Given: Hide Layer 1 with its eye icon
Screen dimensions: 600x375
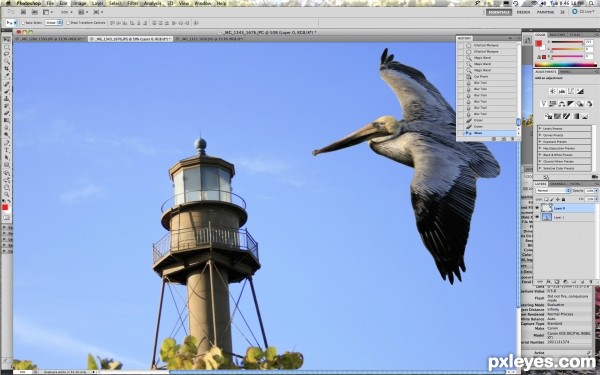Looking at the screenshot, I should [537, 217].
